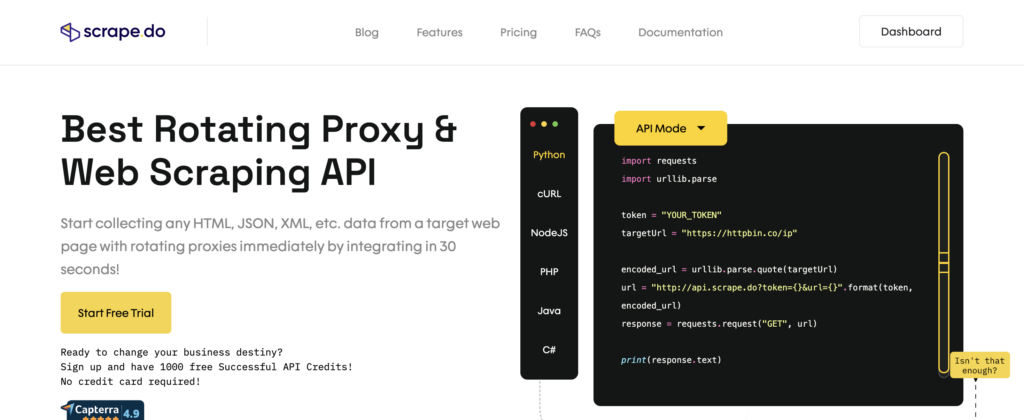Image resolution: width=1024 pixels, height=420 pixels.
Task: Open the Blog page
Action: click(x=366, y=32)
